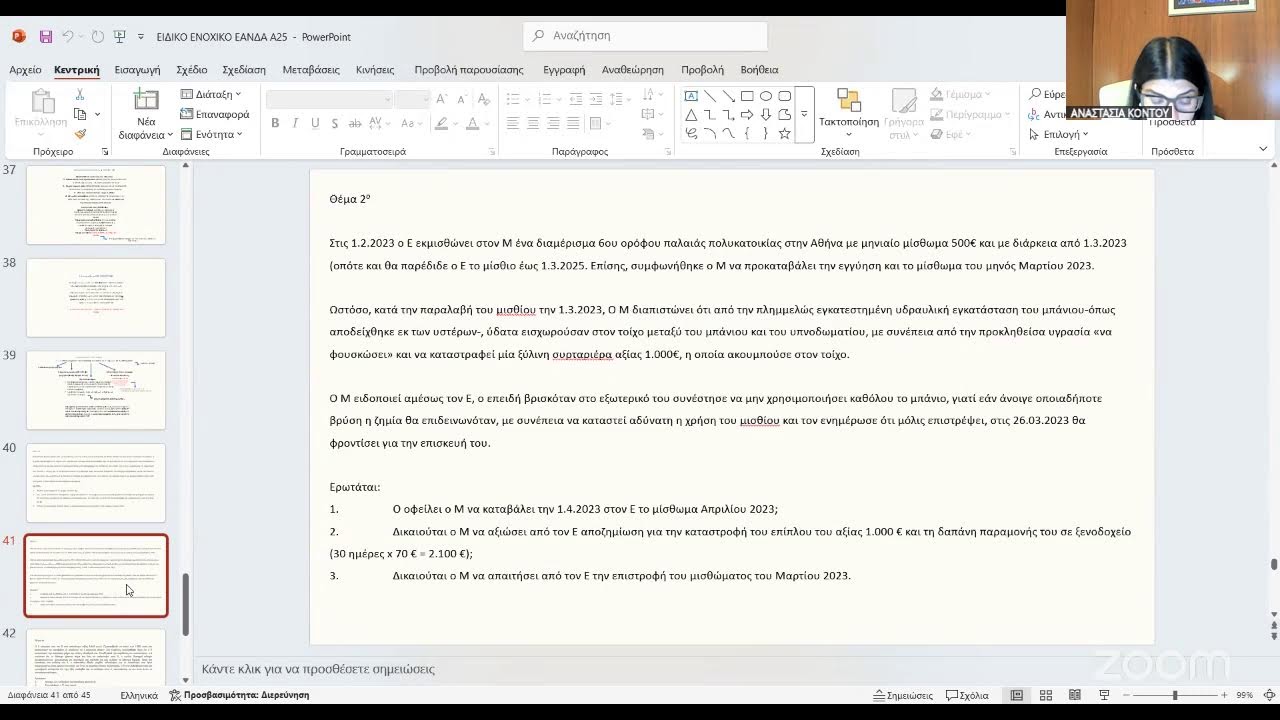The image size is (1280, 720).
Task: Toggle Underline formatting
Action: (315, 123)
